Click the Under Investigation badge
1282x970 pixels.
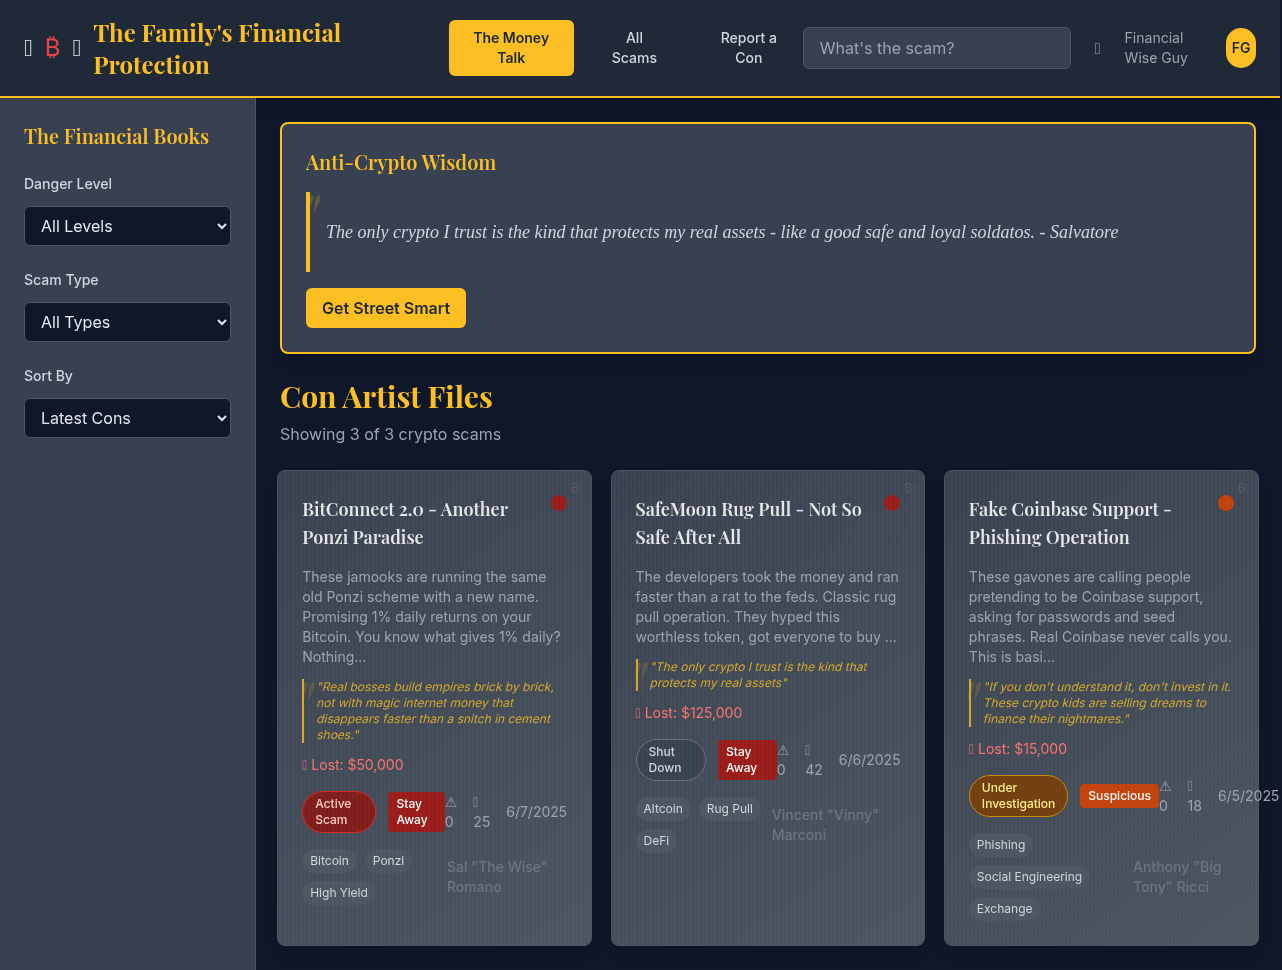[x=1018, y=796]
